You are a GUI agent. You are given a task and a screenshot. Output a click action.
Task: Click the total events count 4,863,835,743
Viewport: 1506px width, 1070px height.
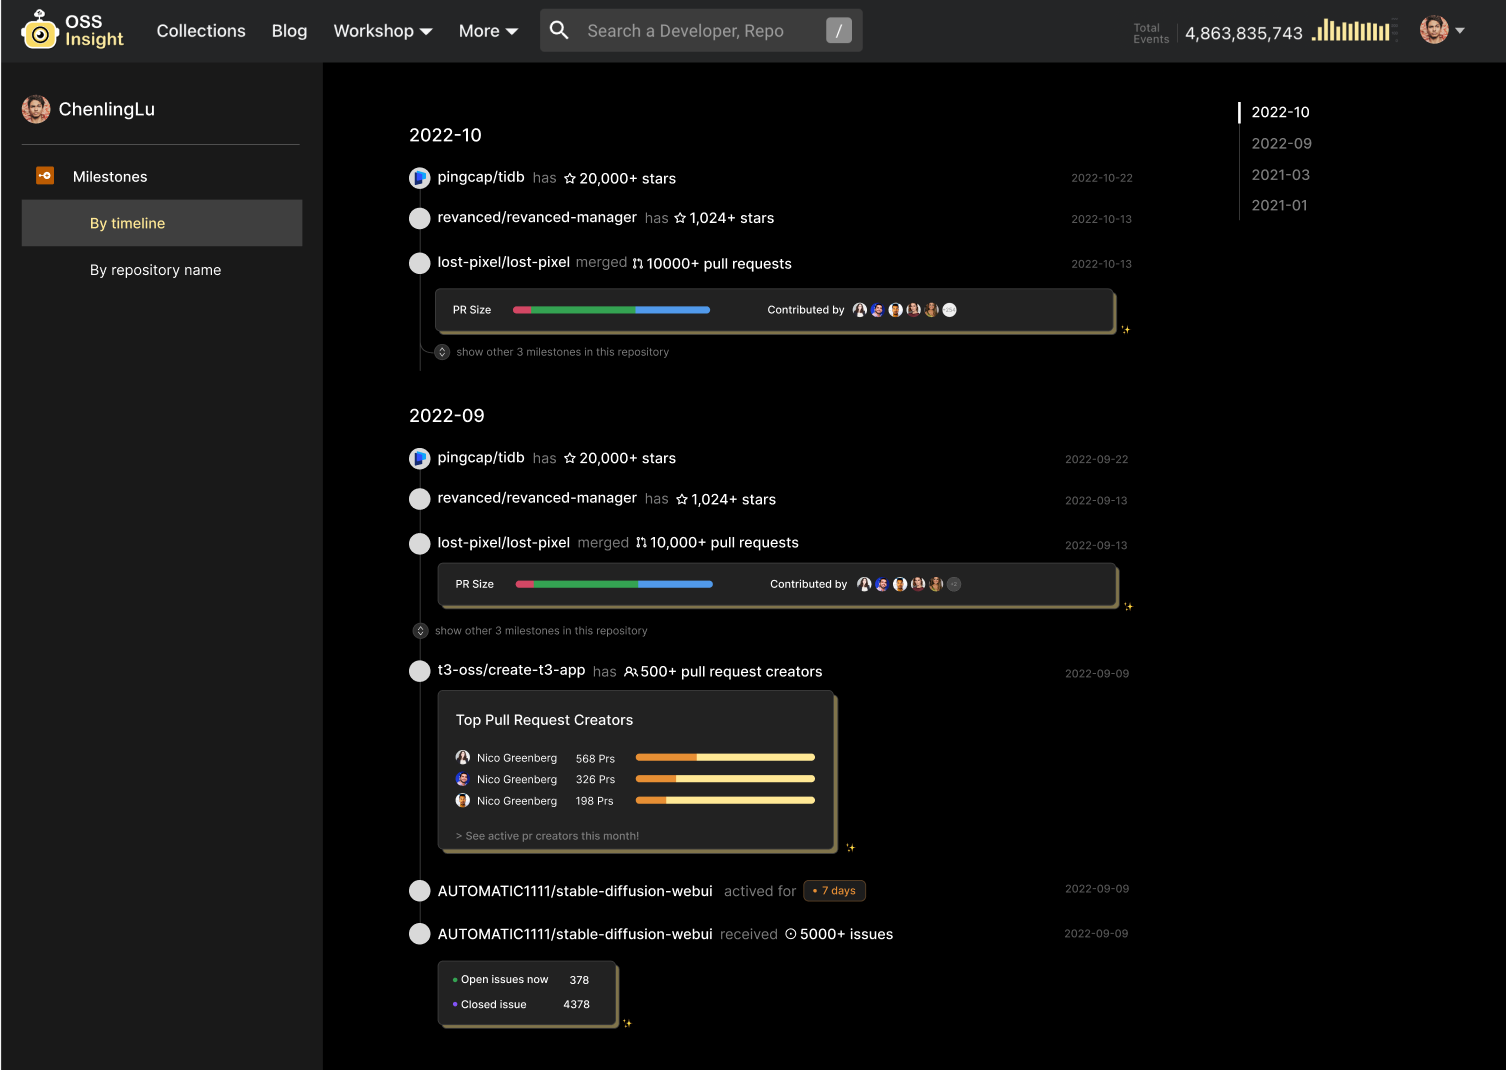coord(1244,33)
